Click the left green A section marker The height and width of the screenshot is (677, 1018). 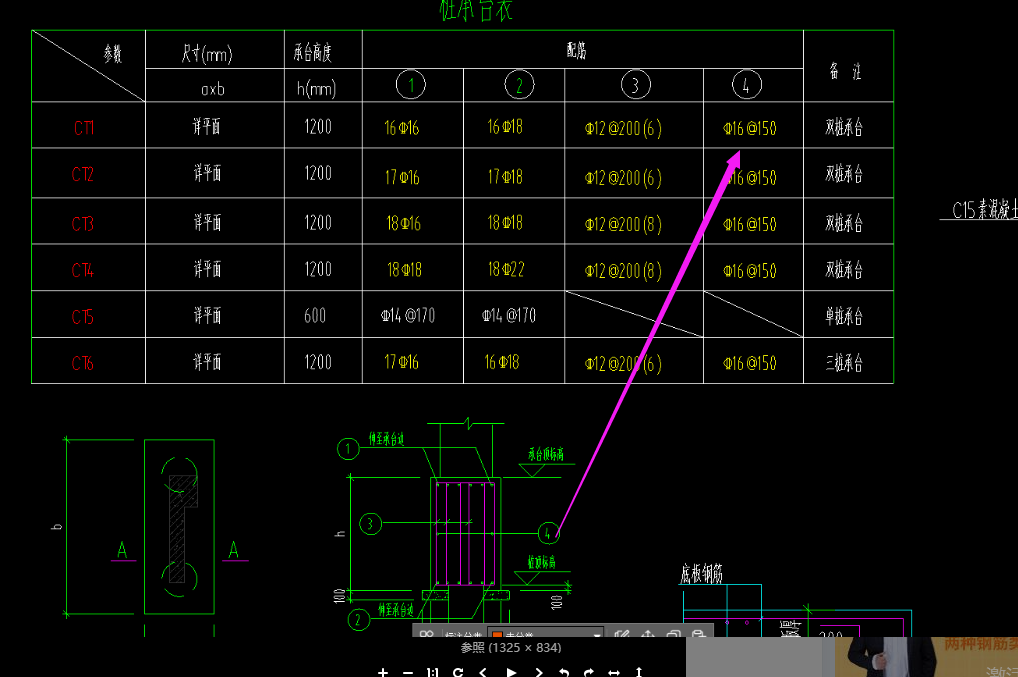click(122, 550)
